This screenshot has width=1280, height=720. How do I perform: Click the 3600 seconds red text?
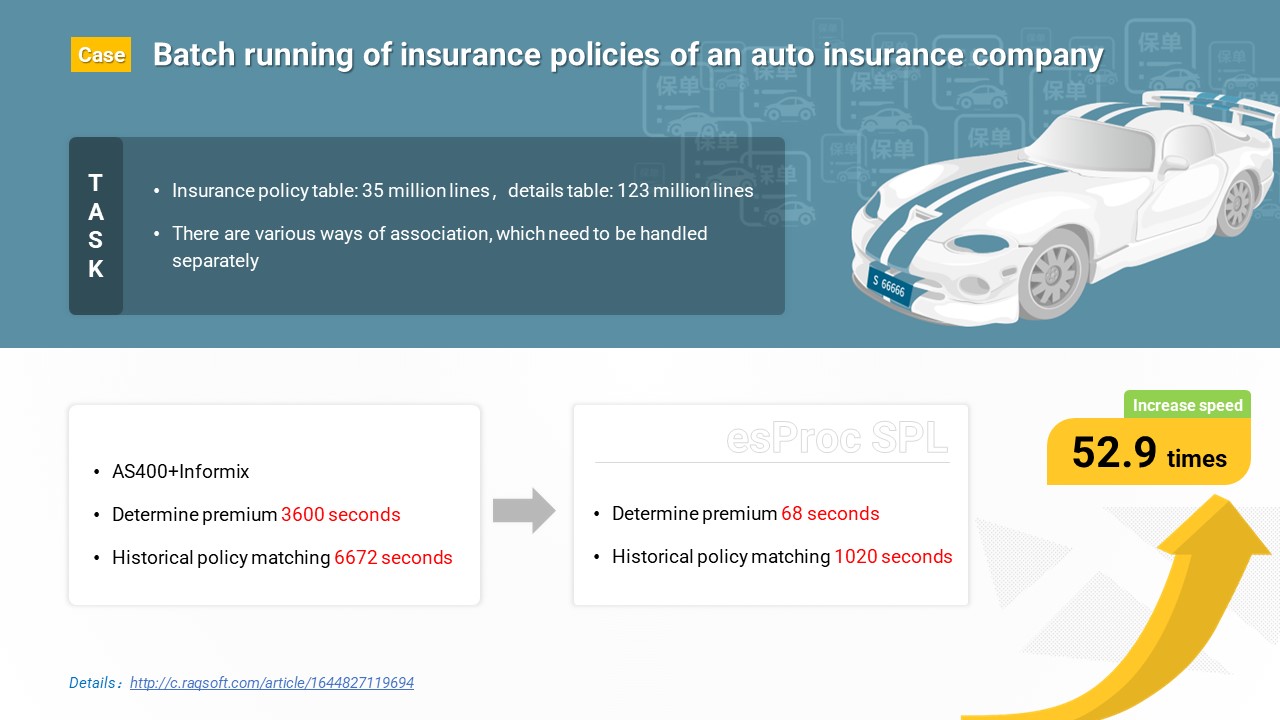coord(340,515)
